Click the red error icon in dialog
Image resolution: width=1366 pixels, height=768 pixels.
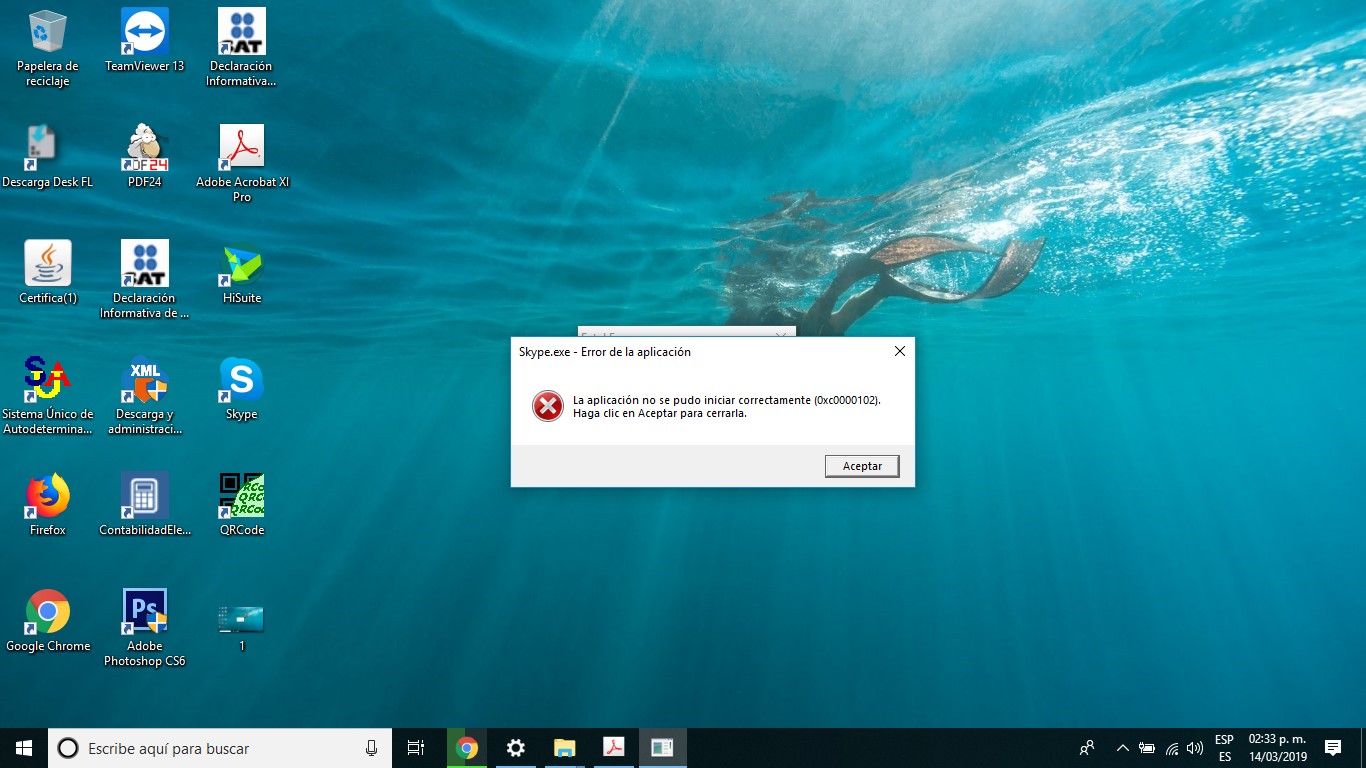point(548,406)
